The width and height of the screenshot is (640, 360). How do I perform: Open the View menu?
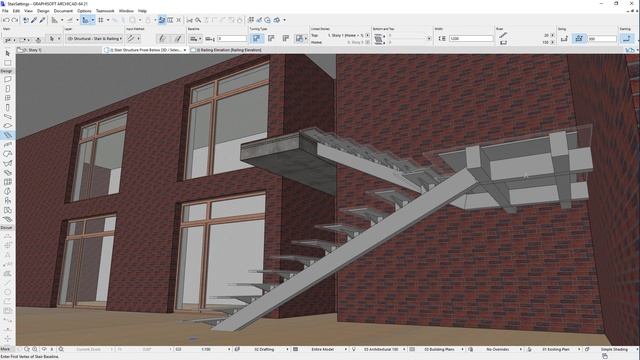point(29,11)
